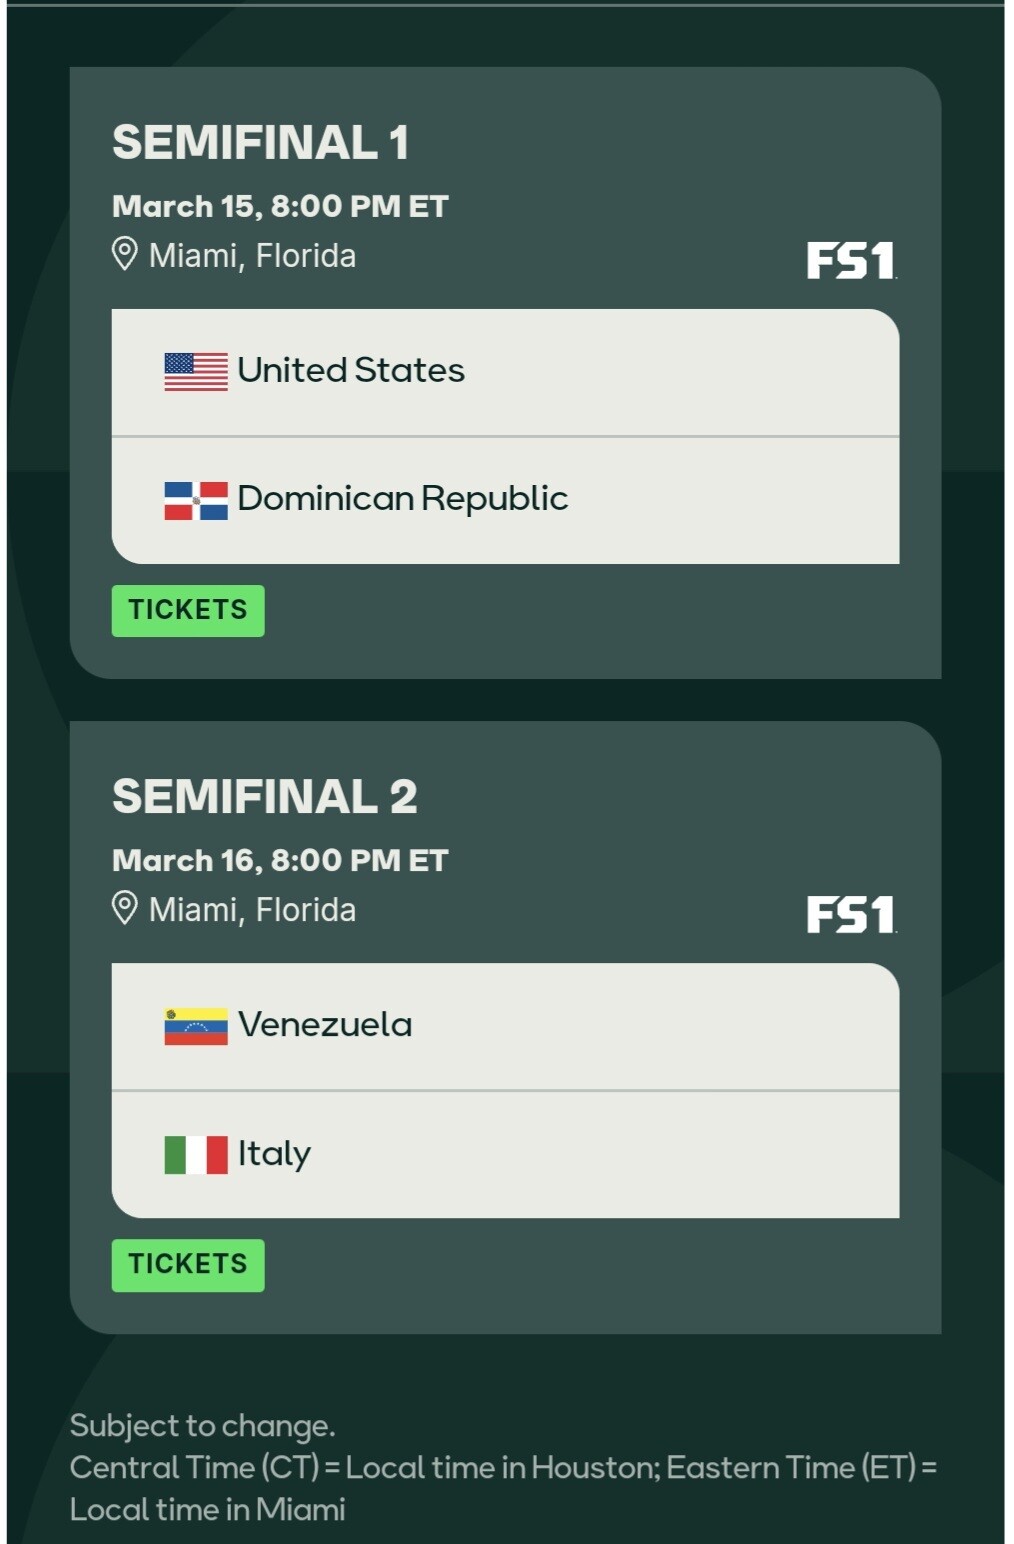Select the United States team row
The image size is (1014, 1544).
[505, 372]
